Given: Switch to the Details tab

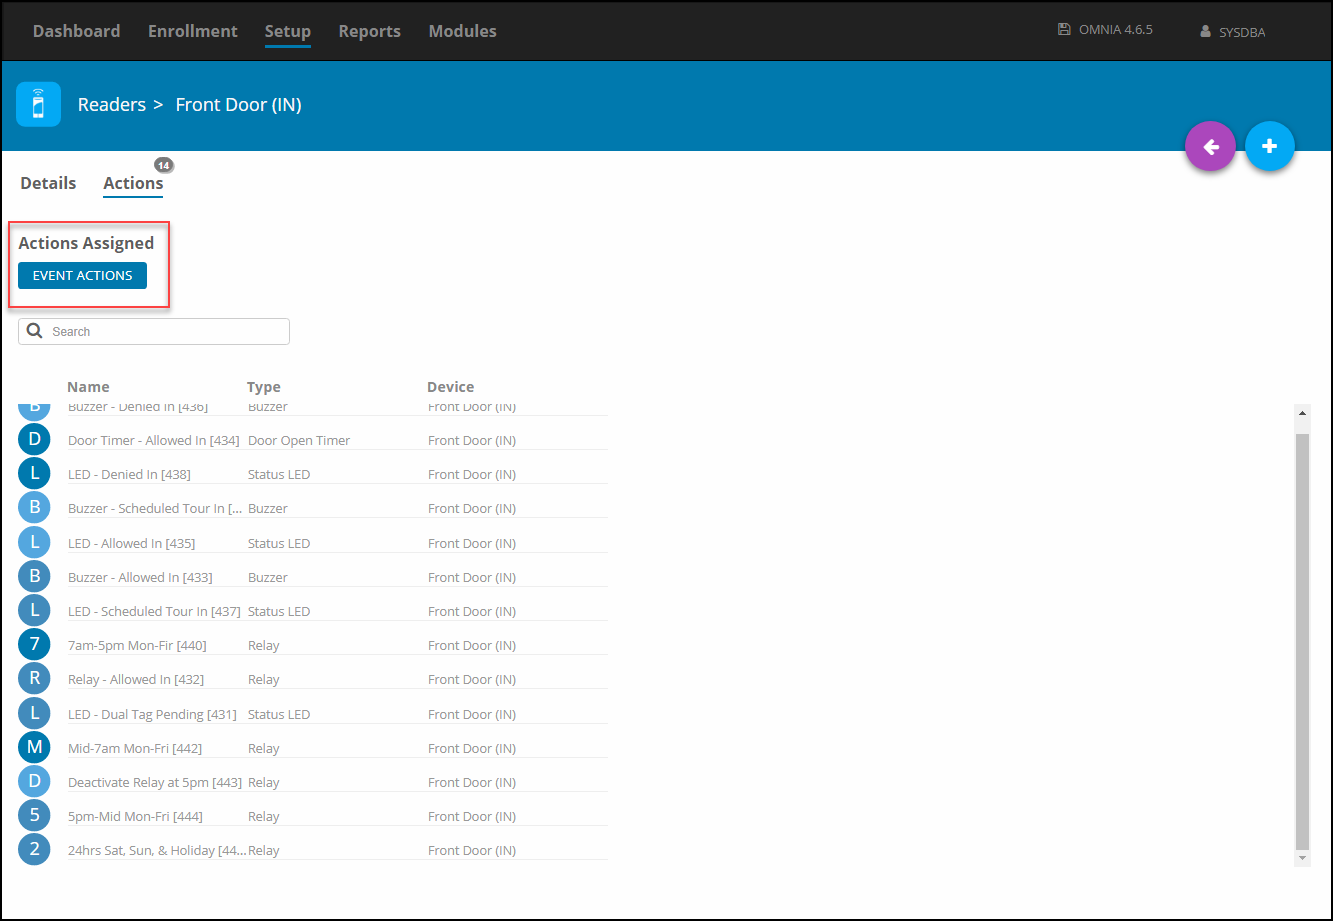Looking at the screenshot, I should [x=48, y=183].
